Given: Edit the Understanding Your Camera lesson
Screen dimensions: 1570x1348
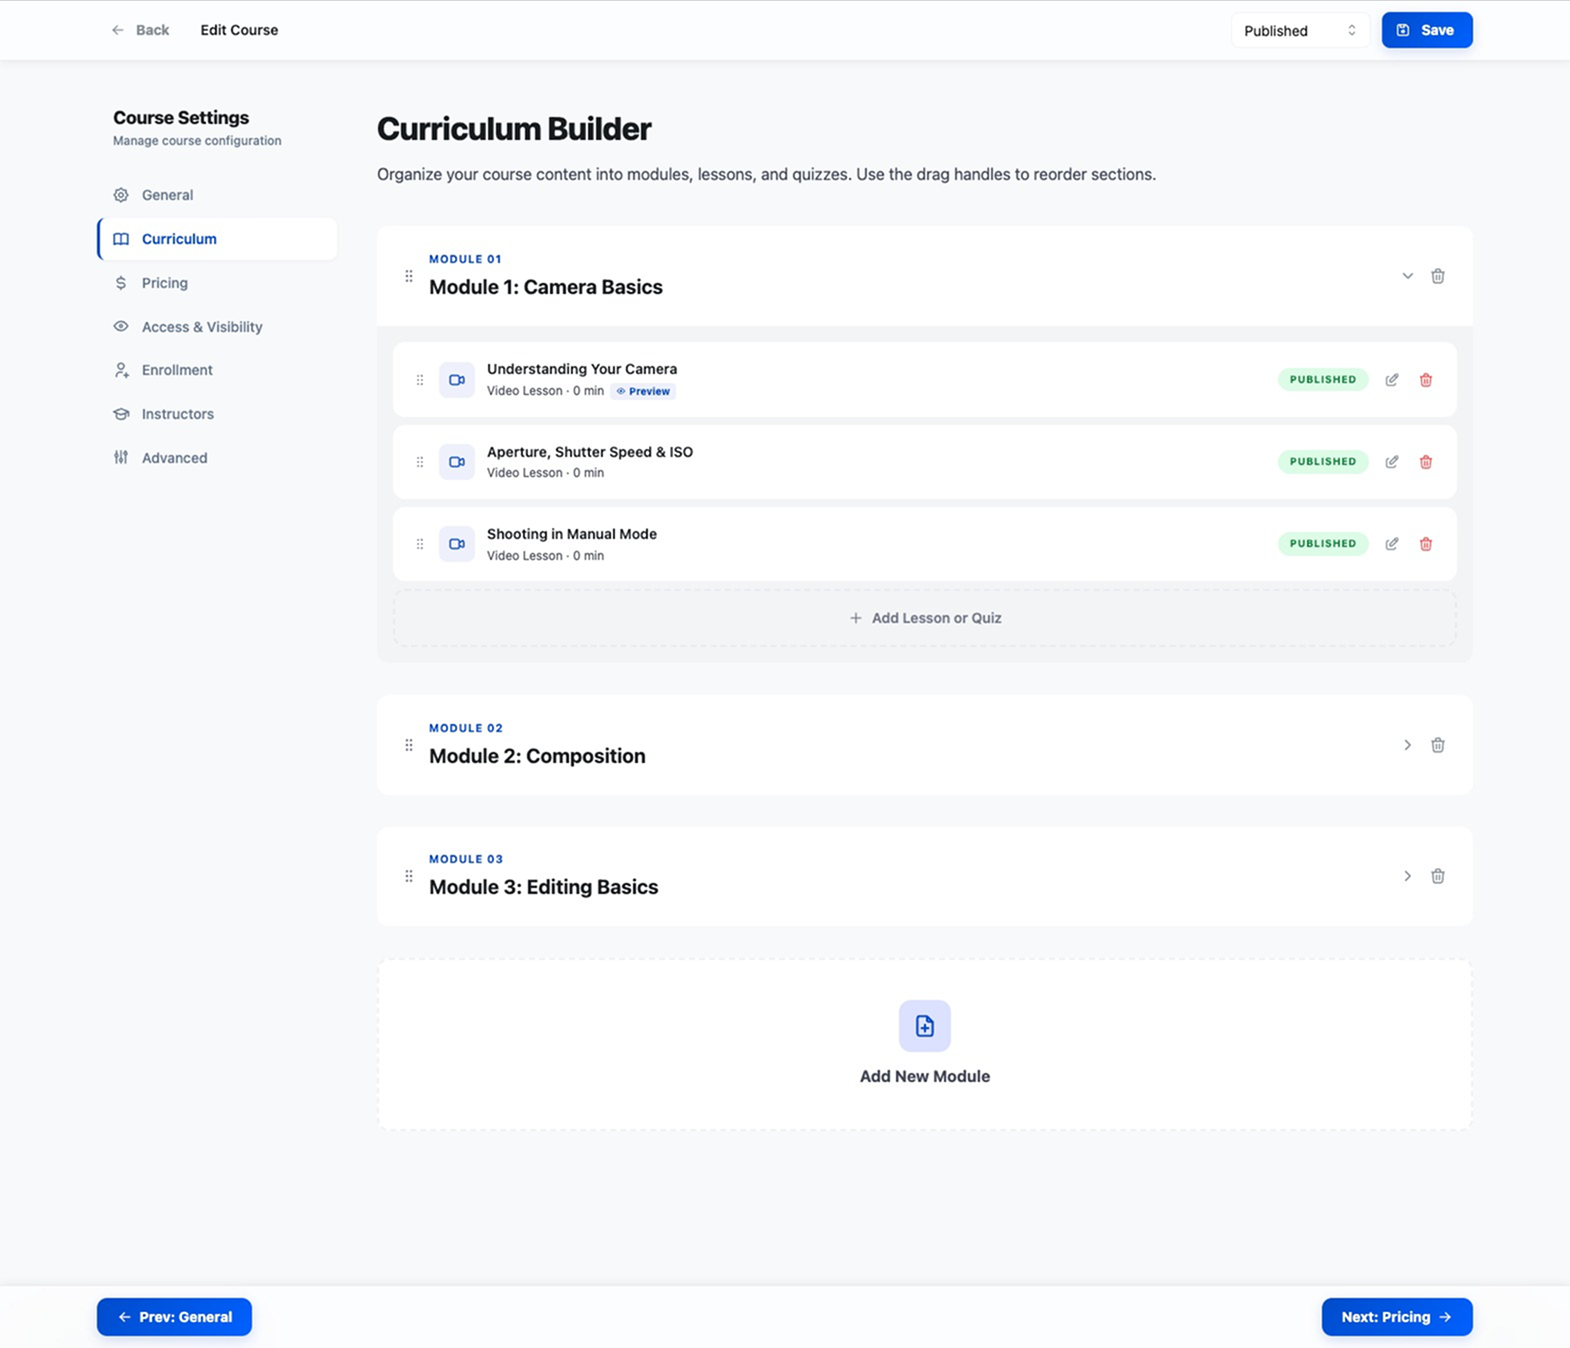Looking at the screenshot, I should coord(1392,380).
